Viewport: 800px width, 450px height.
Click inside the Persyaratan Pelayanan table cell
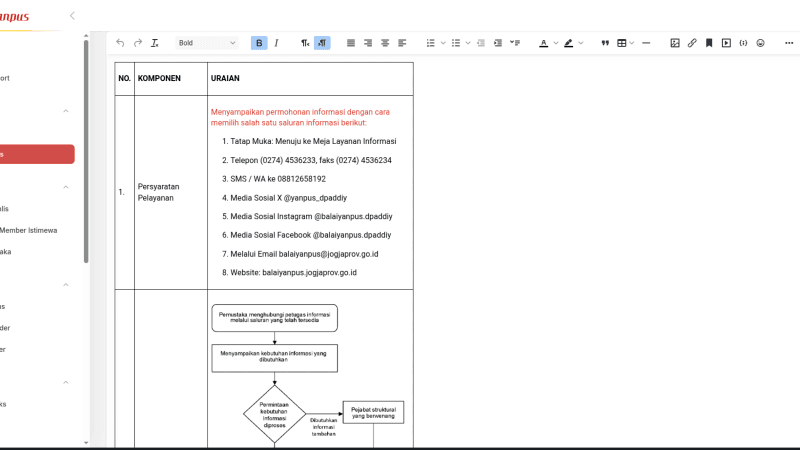[x=170, y=191]
